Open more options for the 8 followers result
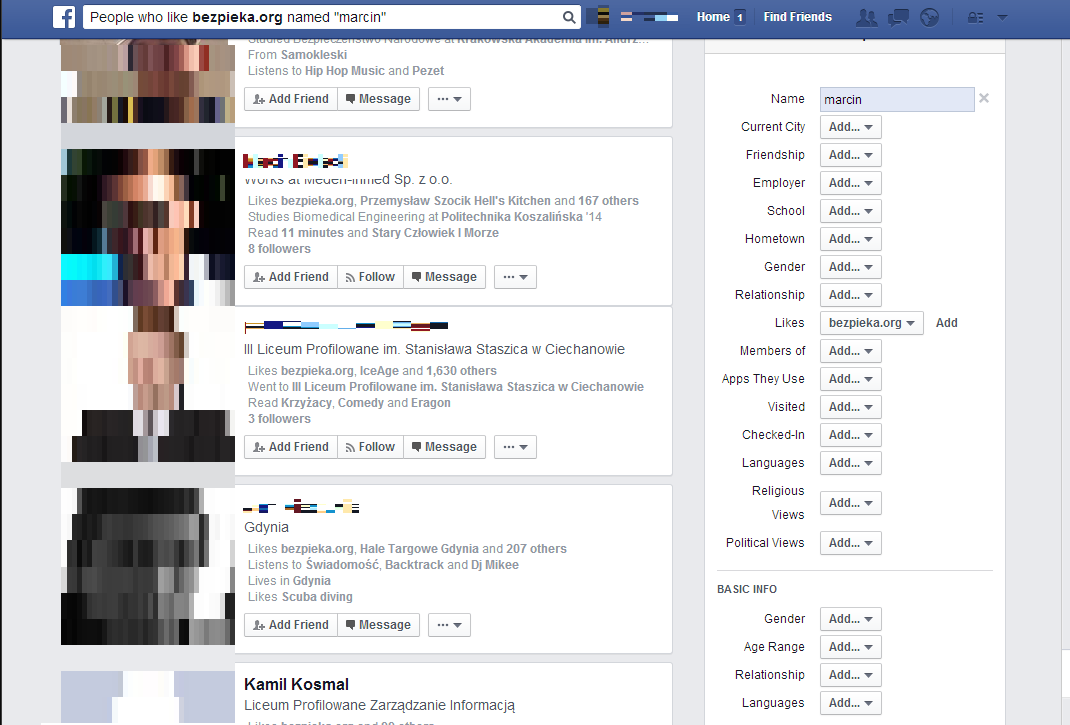 coord(515,277)
